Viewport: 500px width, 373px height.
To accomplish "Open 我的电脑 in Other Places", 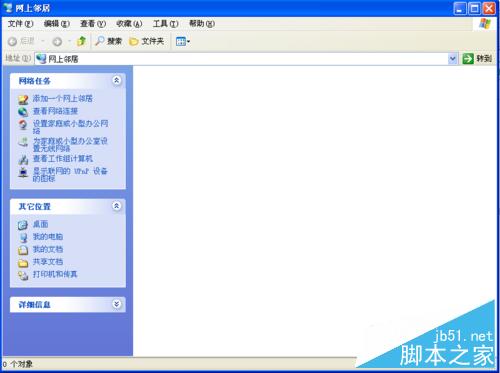I will (48, 237).
